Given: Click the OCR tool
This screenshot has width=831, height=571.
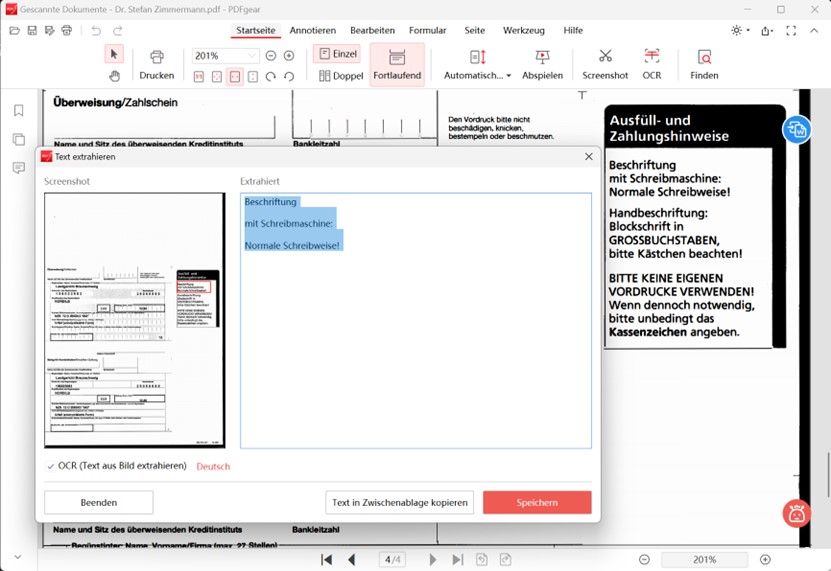Looking at the screenshot, I should pos(652,65).
